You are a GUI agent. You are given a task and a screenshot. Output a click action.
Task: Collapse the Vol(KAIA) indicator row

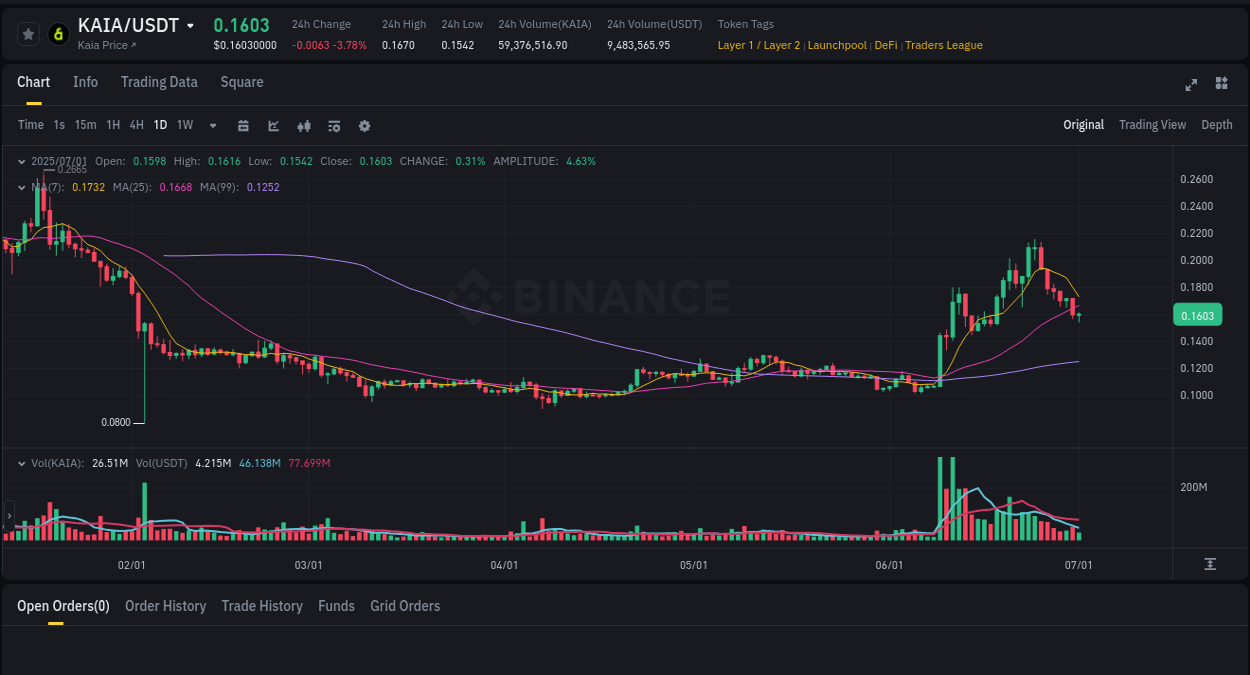22,463
